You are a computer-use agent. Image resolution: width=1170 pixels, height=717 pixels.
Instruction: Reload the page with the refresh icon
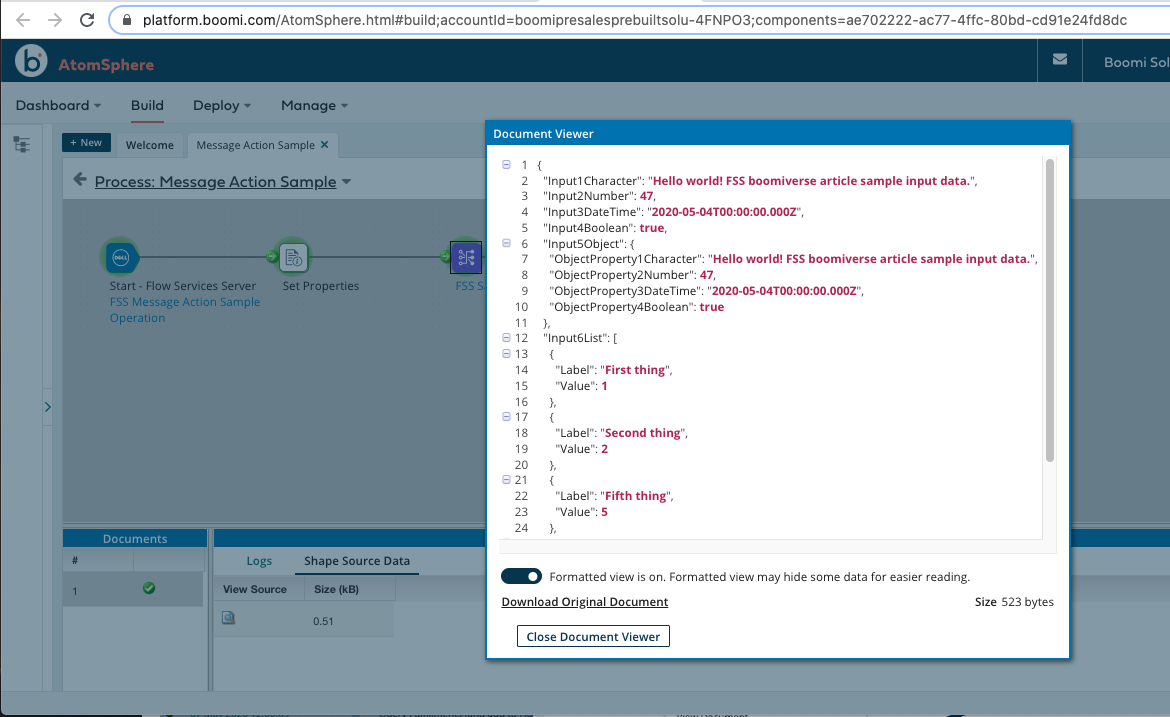(87, 20)
